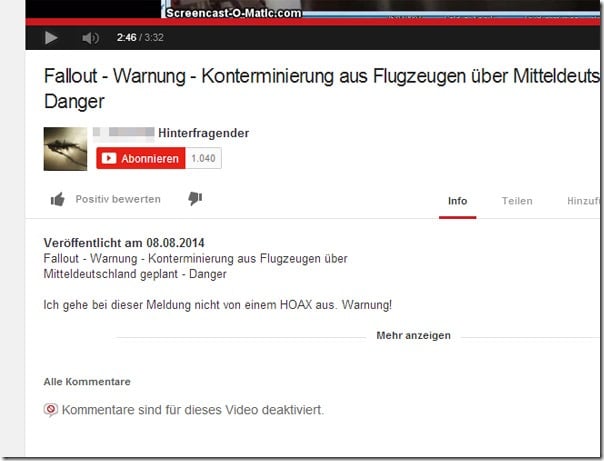The image size is (604, 461).
Task: Click the Positiv bewerten label
Action: click(x=118, y=199)
